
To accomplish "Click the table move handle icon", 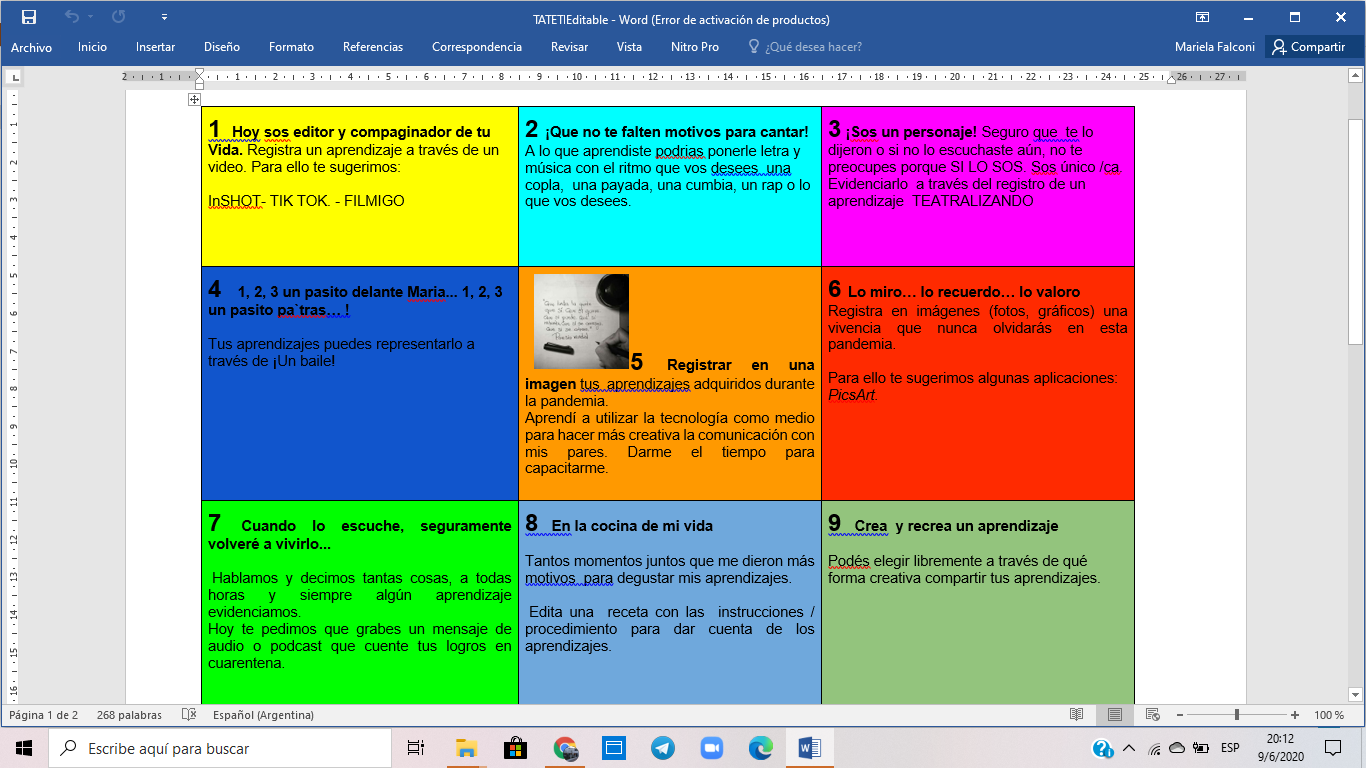I will (x=194, y=99).
